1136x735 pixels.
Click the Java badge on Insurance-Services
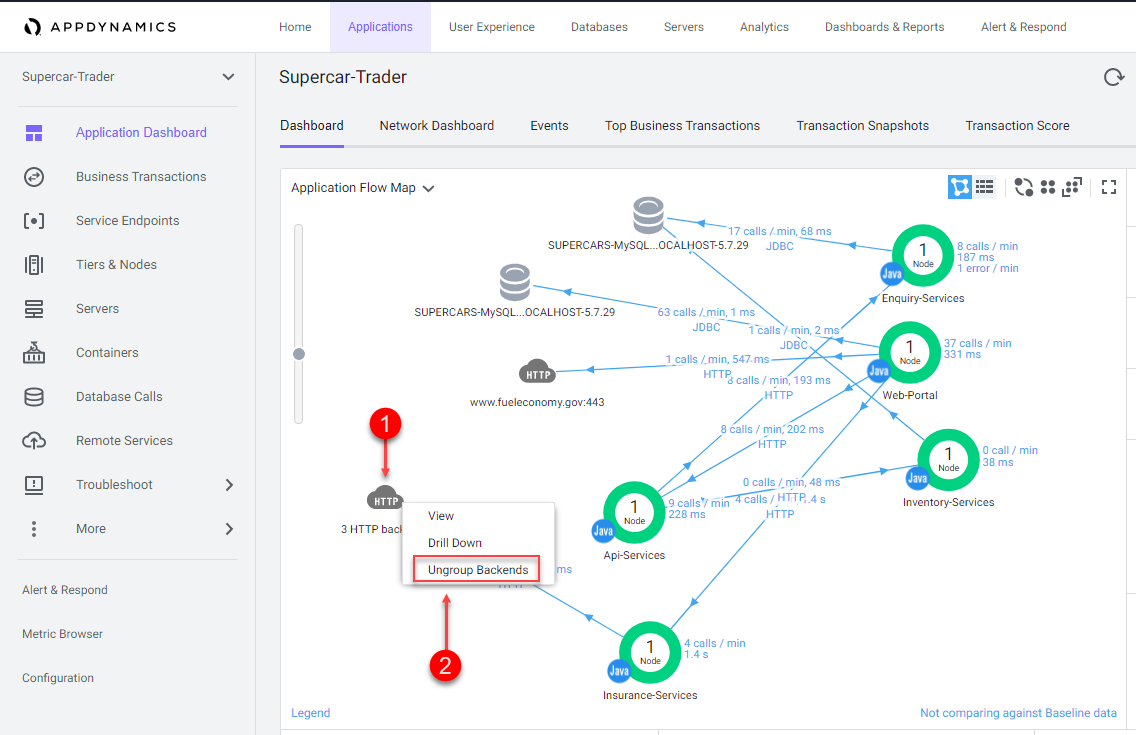(619, 671)
